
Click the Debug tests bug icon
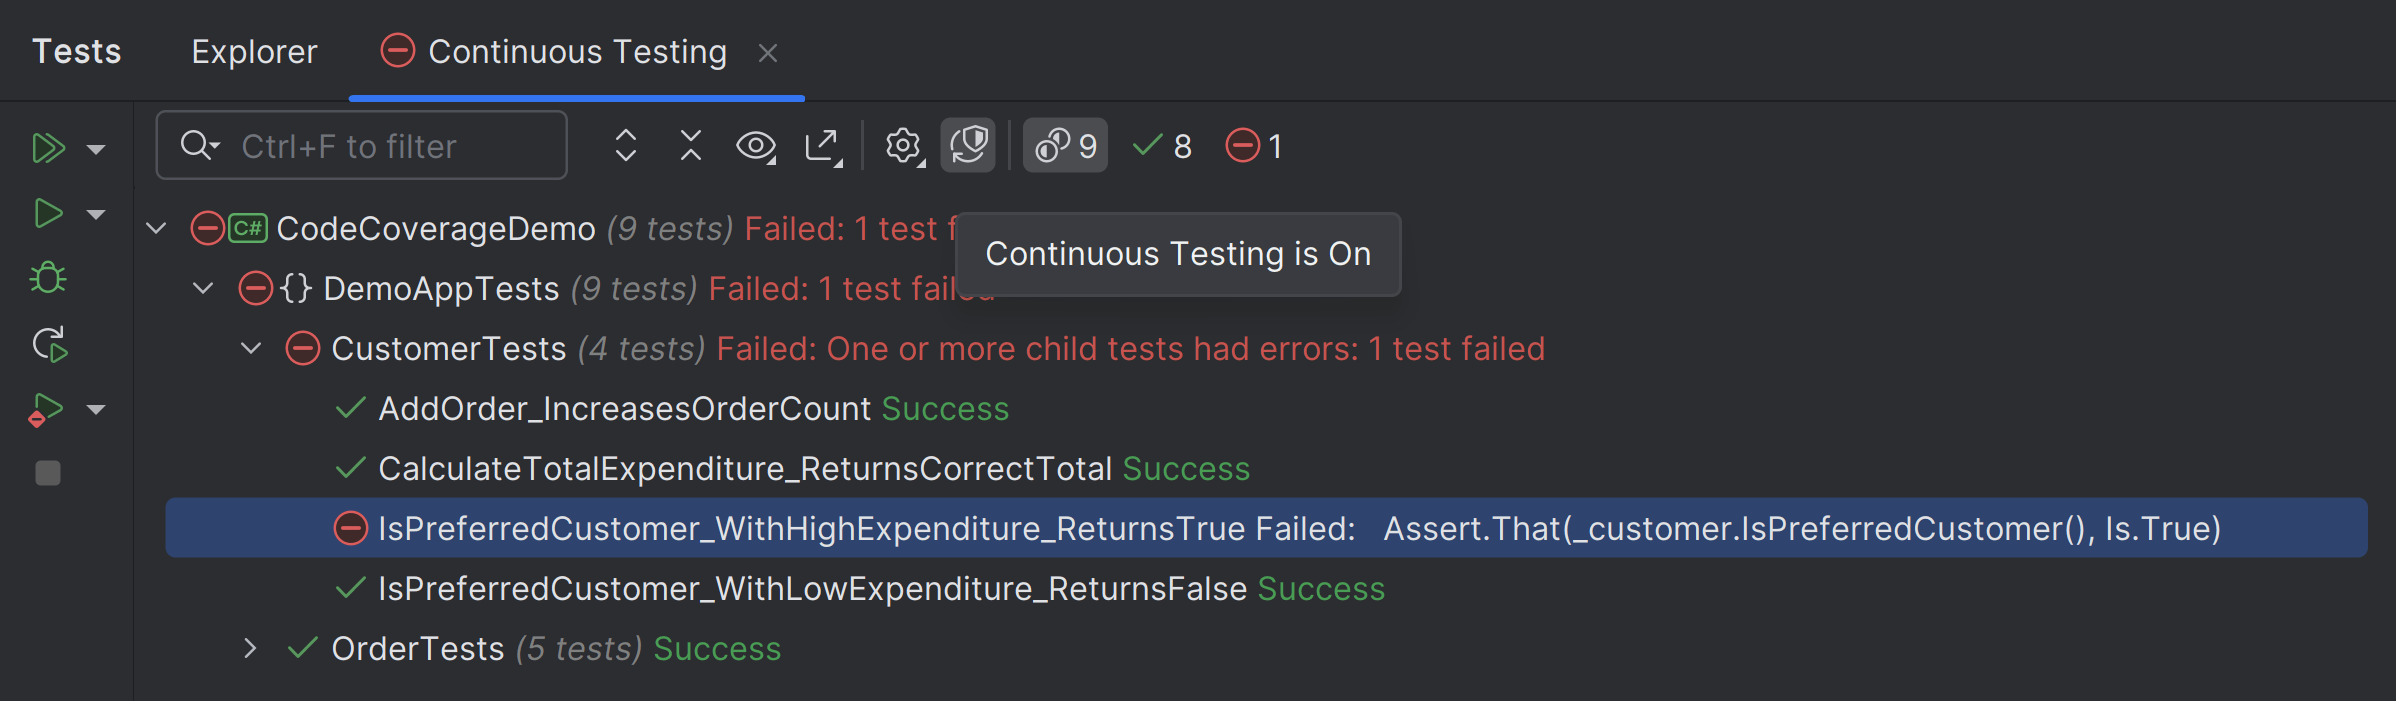pyautogui.click(x=47, y=278)
